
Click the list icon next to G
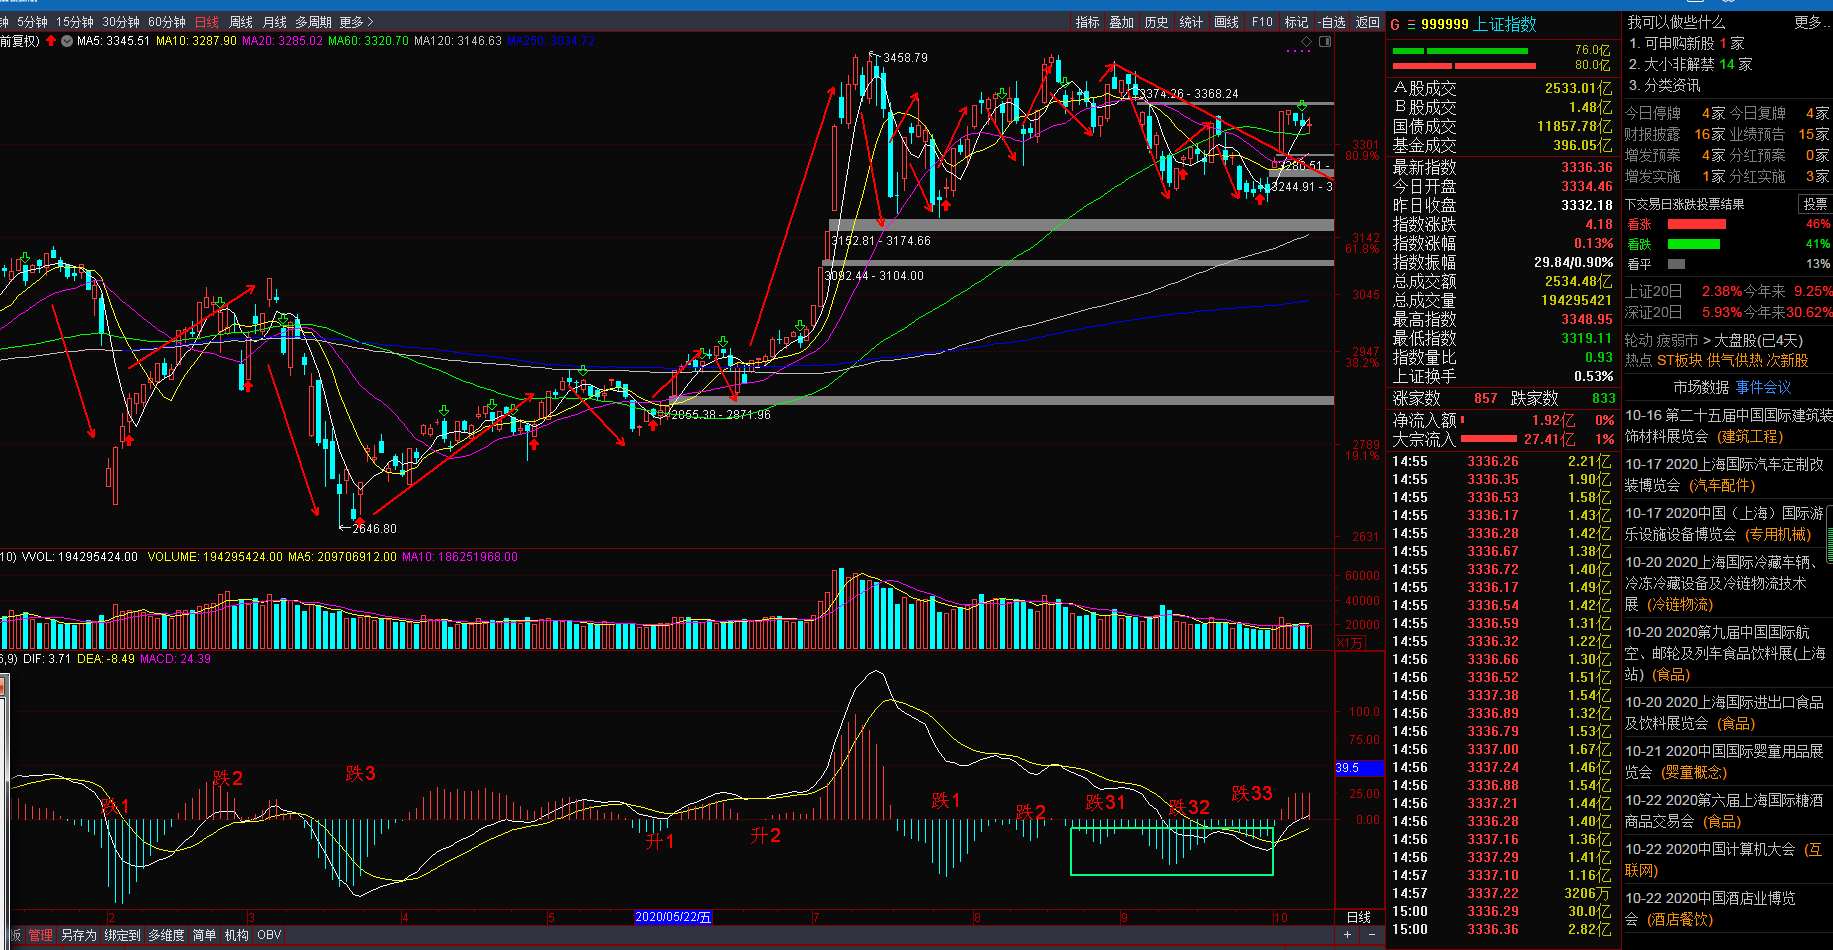[1411, 25]
